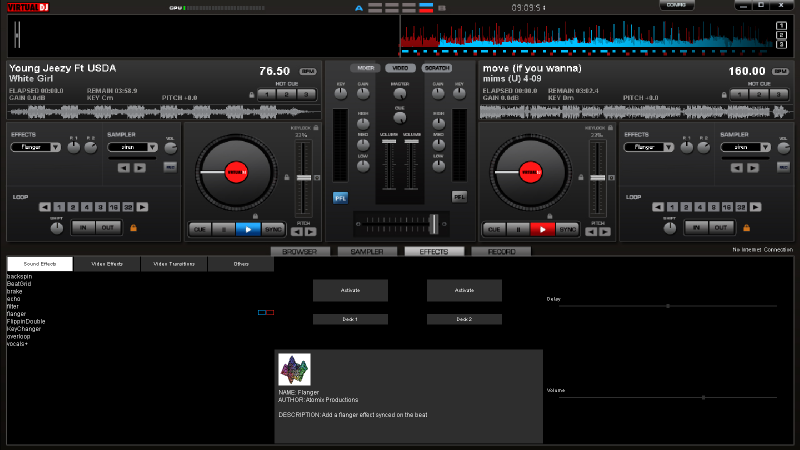This screenshot has width=800, height=450.
Task: Double the right deck loop length arrow
Action: click(x=756, y=207)
